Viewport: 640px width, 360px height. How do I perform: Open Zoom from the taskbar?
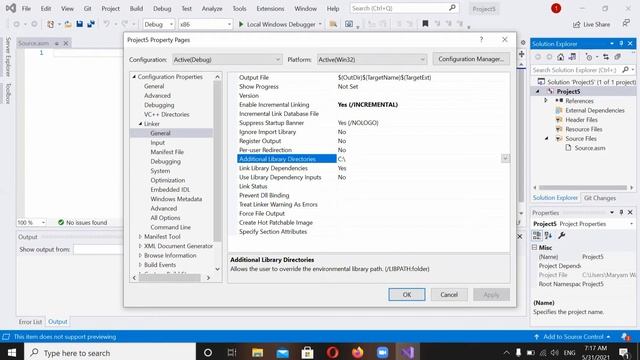[x=382, y=352]
